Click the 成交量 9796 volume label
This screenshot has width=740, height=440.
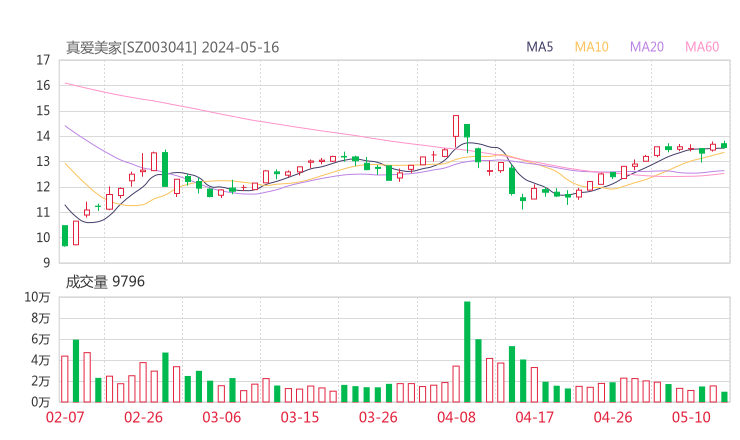click(105, 282)
